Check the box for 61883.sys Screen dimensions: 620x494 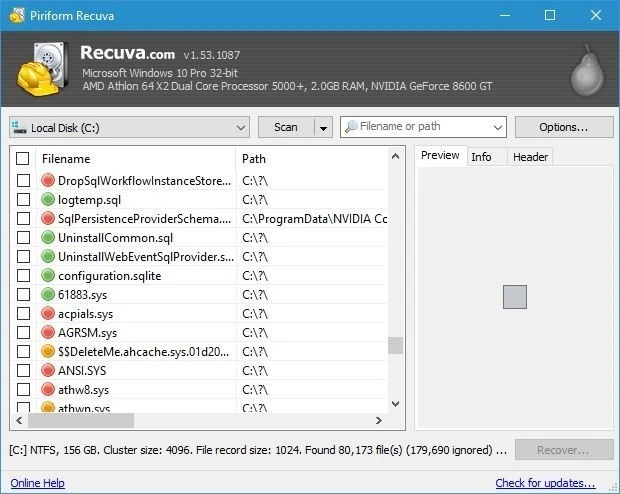click(x=23, y=294)
